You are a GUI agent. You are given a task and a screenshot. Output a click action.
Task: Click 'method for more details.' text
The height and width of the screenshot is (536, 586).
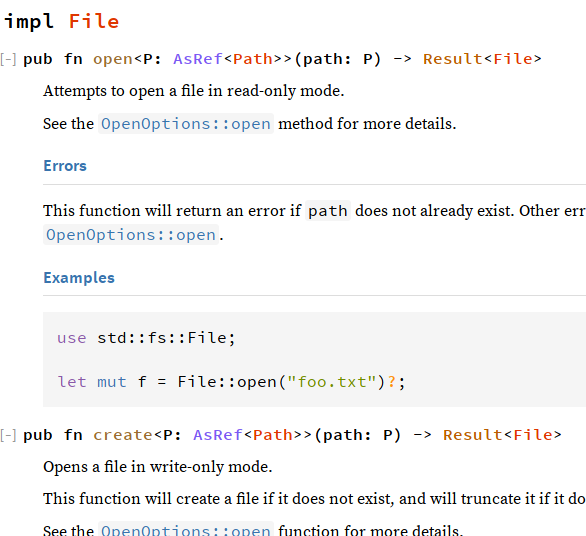(x=367, y=124)
